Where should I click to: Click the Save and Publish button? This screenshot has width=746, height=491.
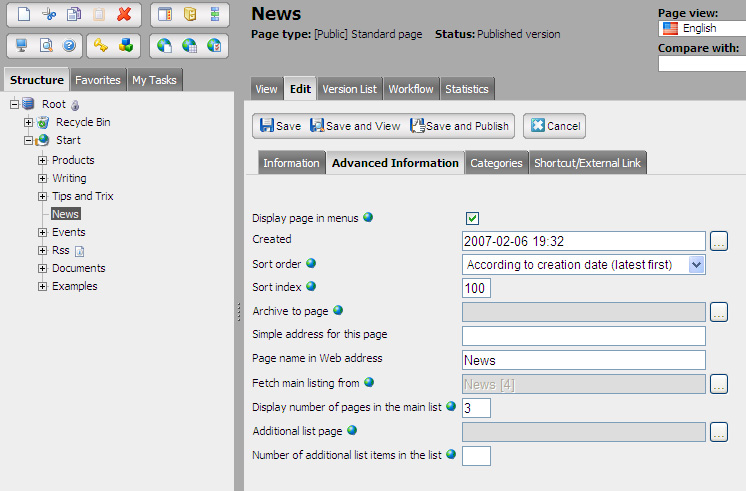461,126
